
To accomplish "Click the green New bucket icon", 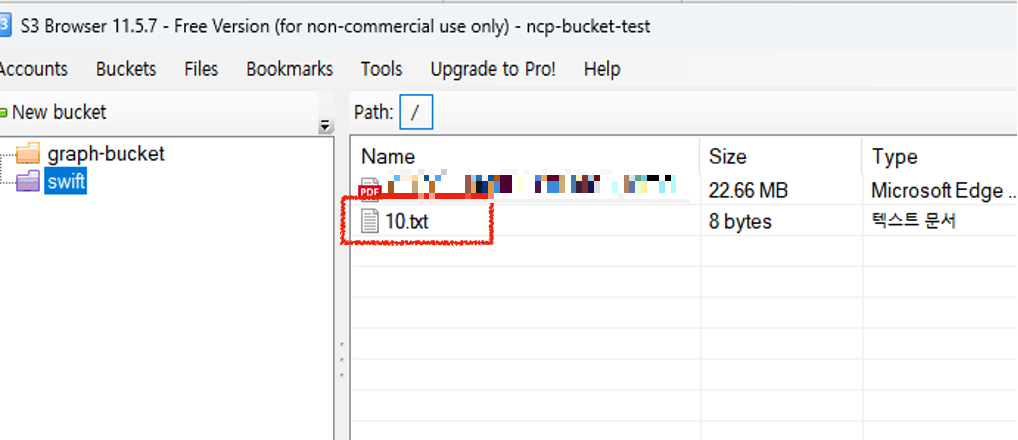I will click(x=3, y=112).
